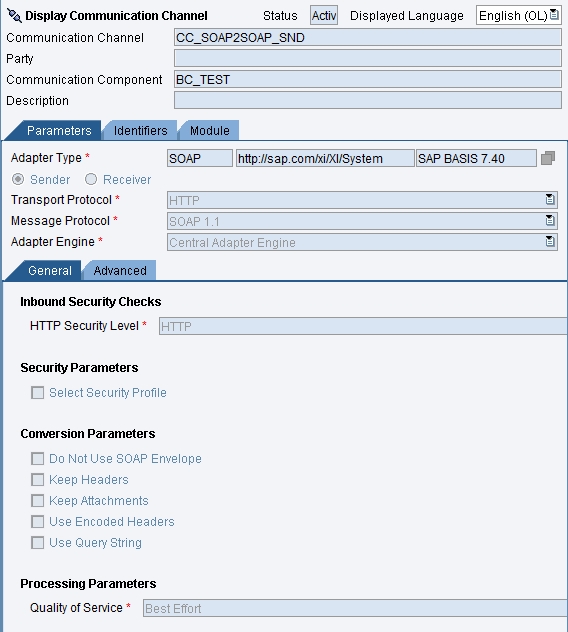Image resolution: width=568 pixels, height=632 pixels.
Task: Open the Transport Protocol dropdown
Action: pos(550,200)
